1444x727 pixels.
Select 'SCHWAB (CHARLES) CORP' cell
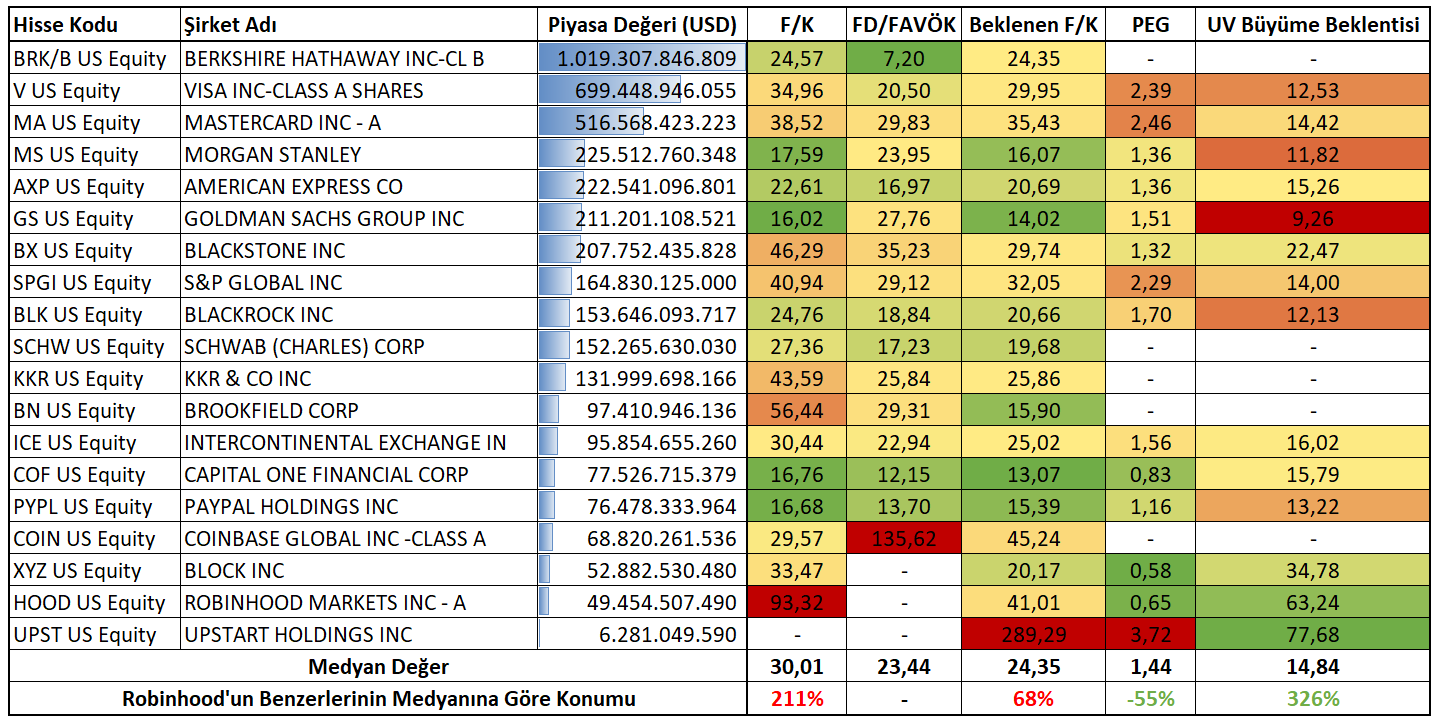coord(359,346)
